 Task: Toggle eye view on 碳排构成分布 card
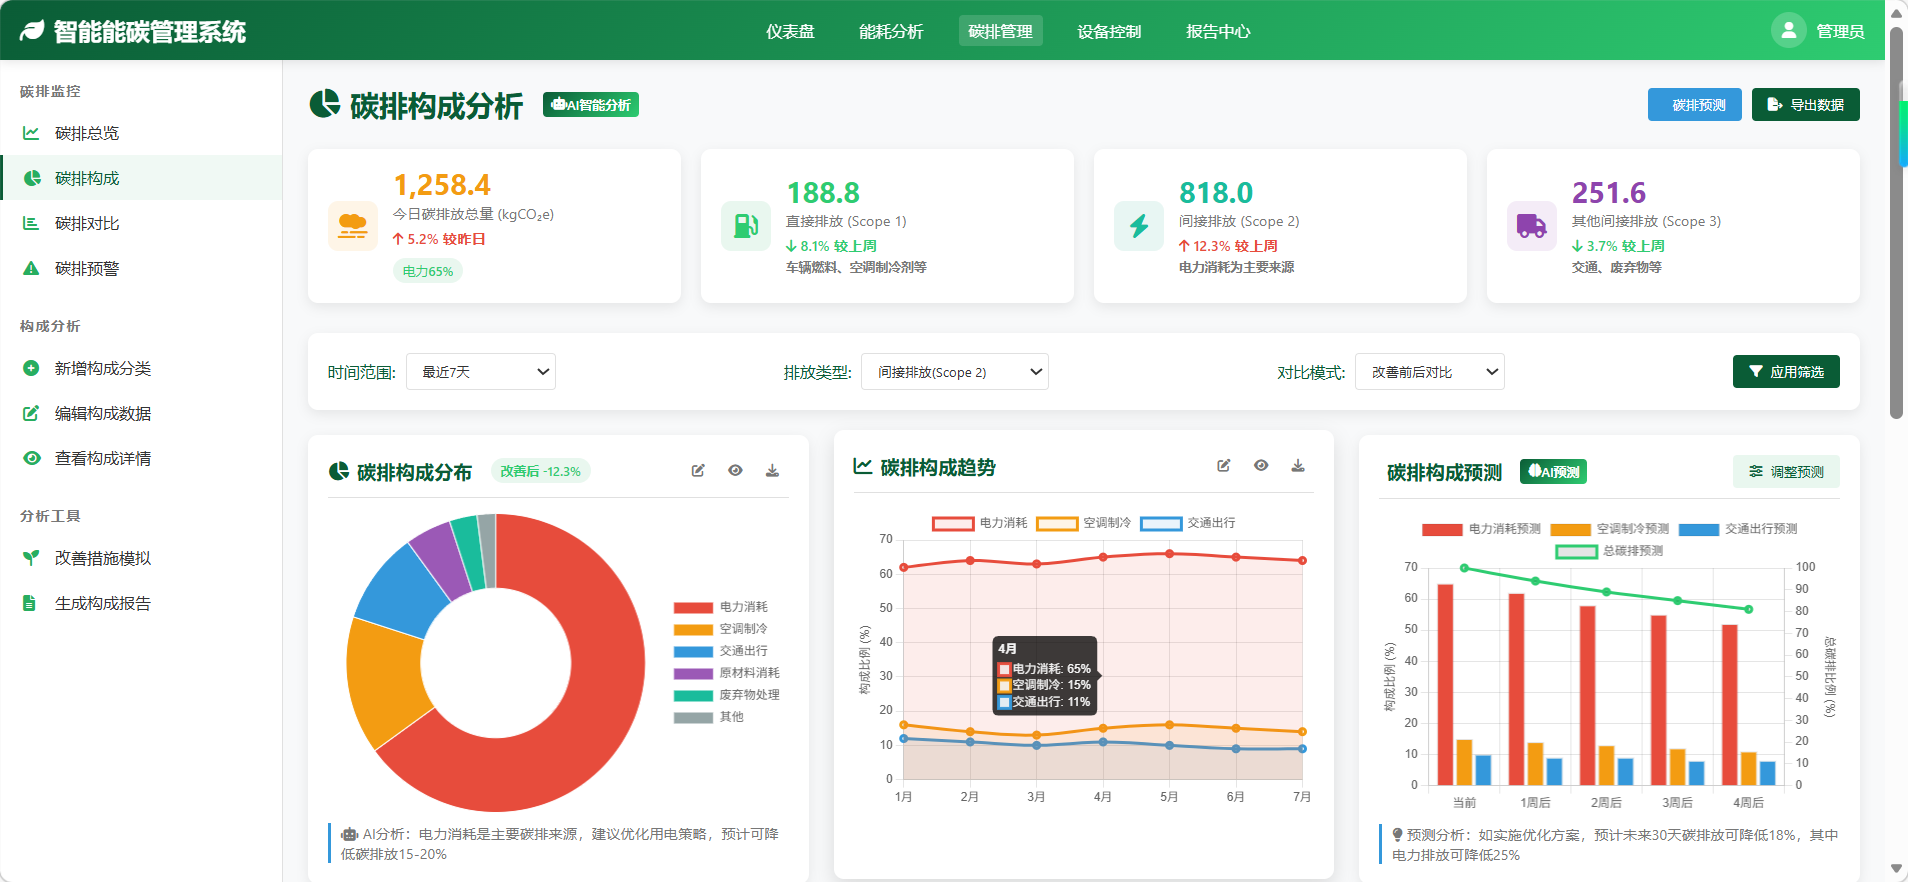coord(735,471)
